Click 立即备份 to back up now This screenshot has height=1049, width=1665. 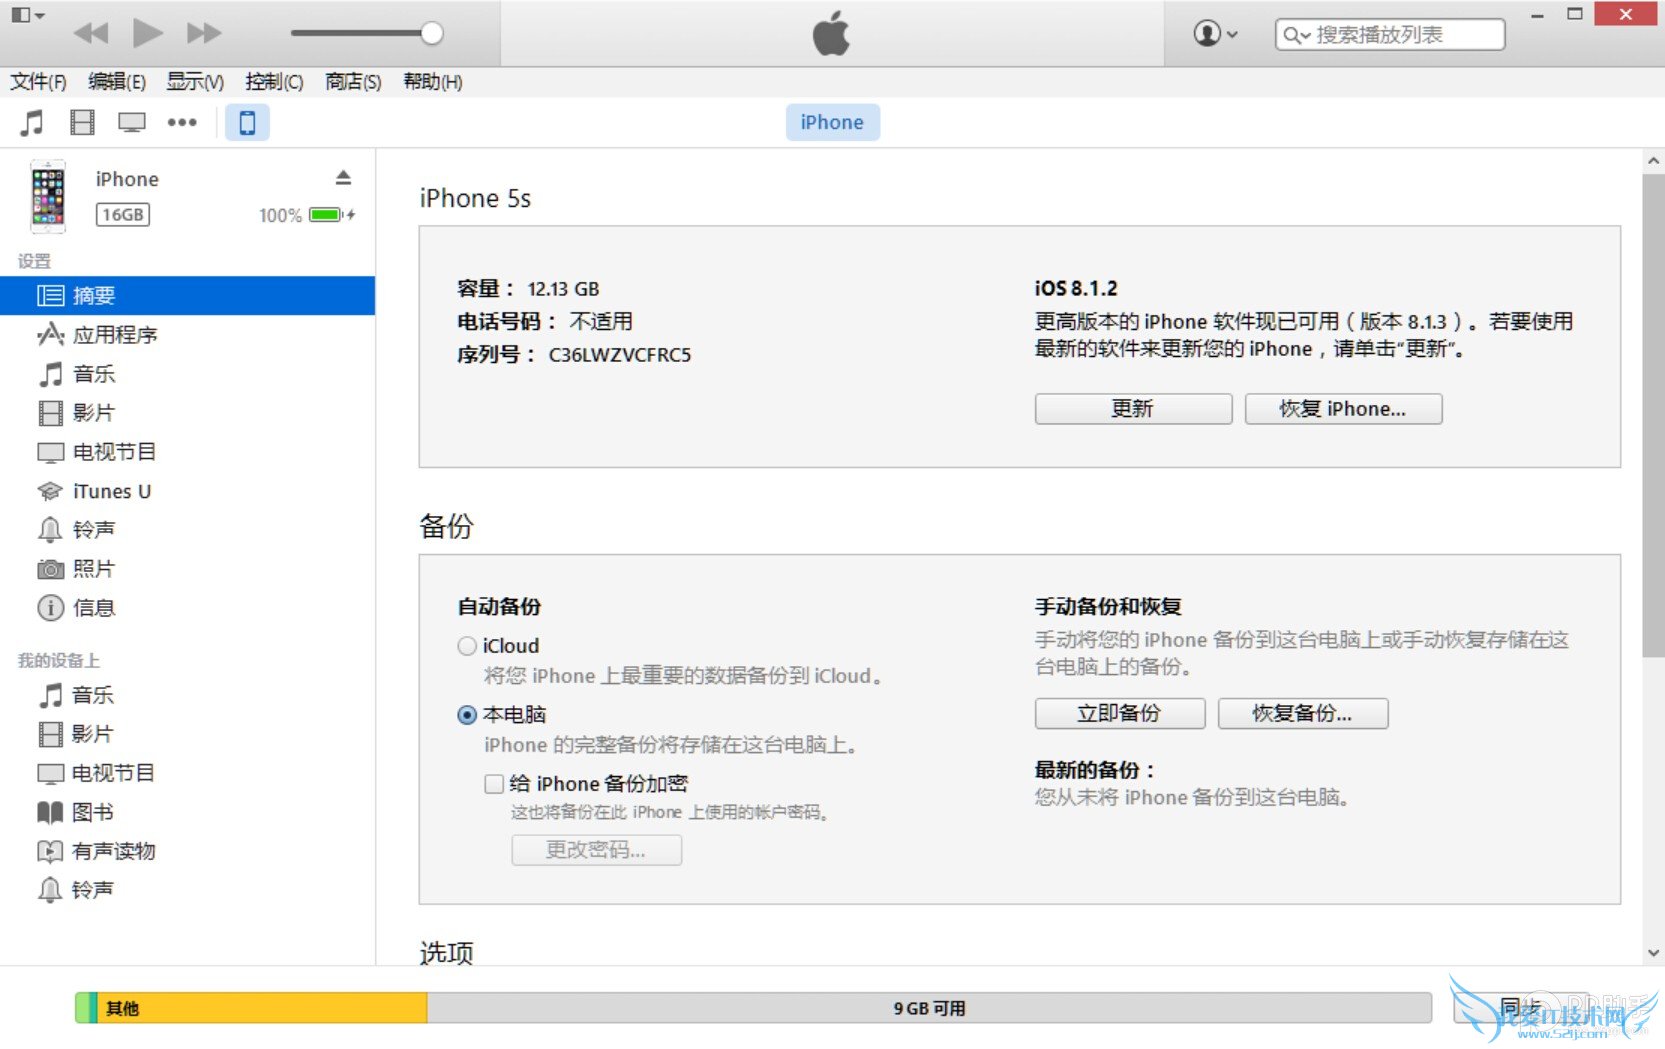point(1118,713)
